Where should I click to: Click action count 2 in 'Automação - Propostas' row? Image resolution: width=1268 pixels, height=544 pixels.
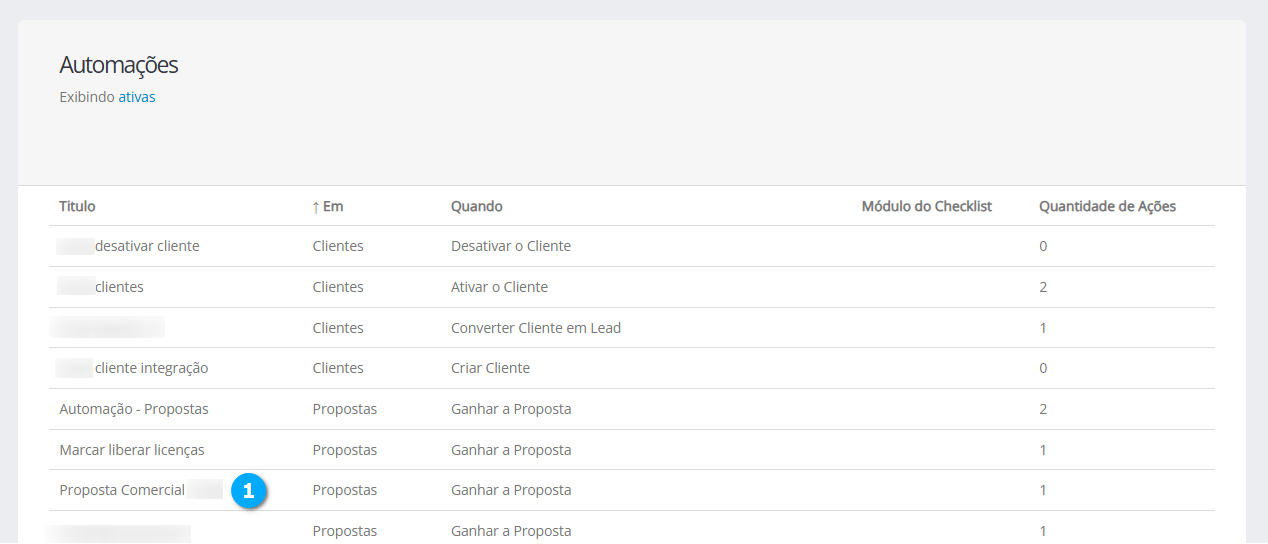[x=1043, y=409]
